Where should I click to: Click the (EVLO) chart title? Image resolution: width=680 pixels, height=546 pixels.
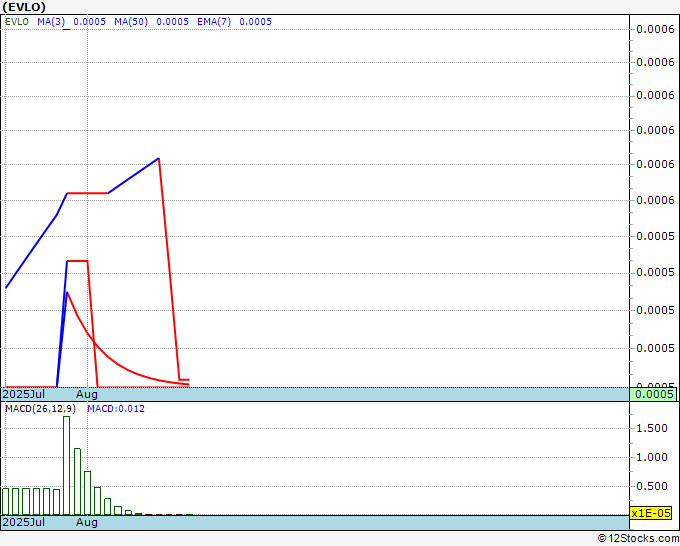tap(25, 7)
